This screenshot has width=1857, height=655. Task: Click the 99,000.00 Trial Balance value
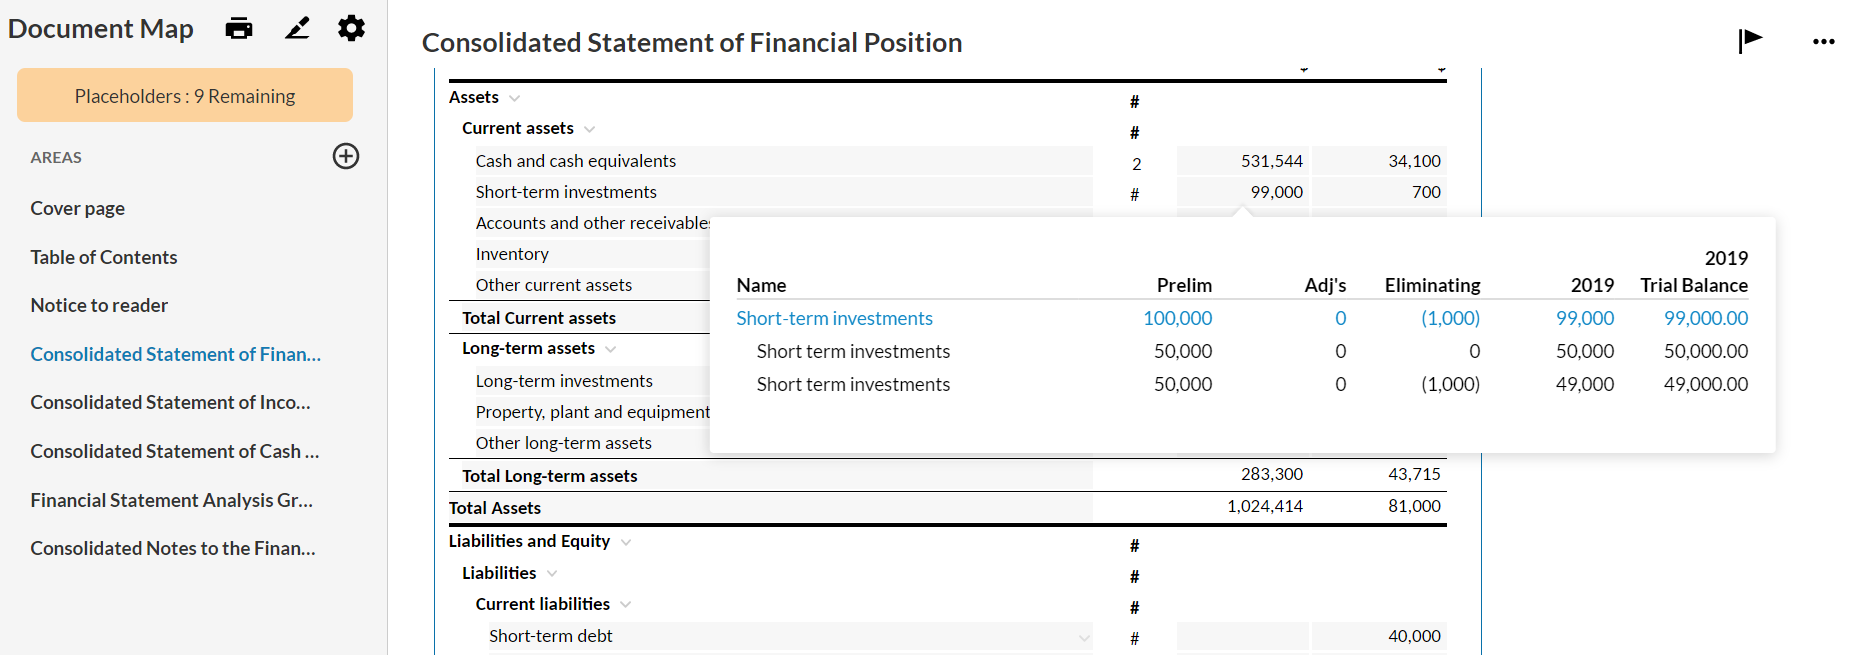click(x=1705, y=318)
